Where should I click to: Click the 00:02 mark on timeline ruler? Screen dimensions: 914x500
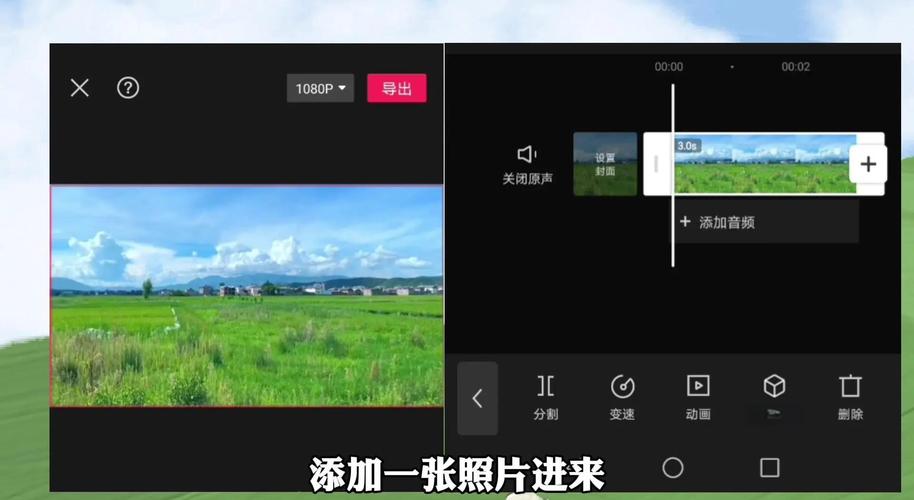(796, 67)
